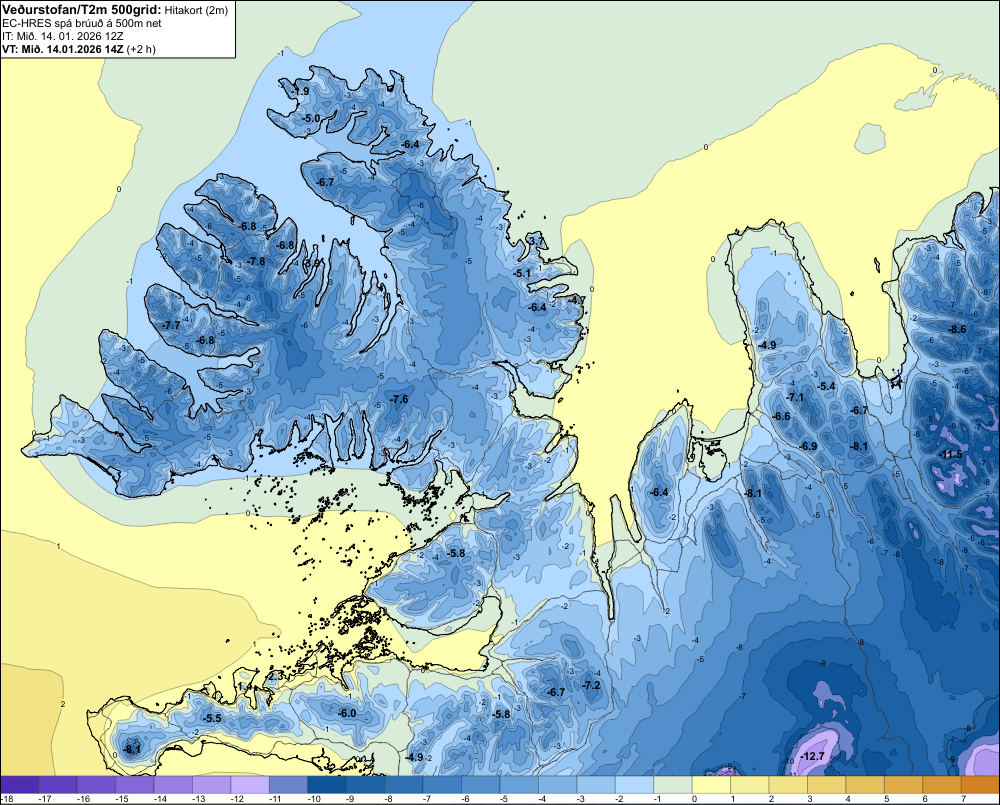Viewport: 1000px width, 805px height.
Task: Click the -18 value on the legend scale
Action: coord(6,799)
